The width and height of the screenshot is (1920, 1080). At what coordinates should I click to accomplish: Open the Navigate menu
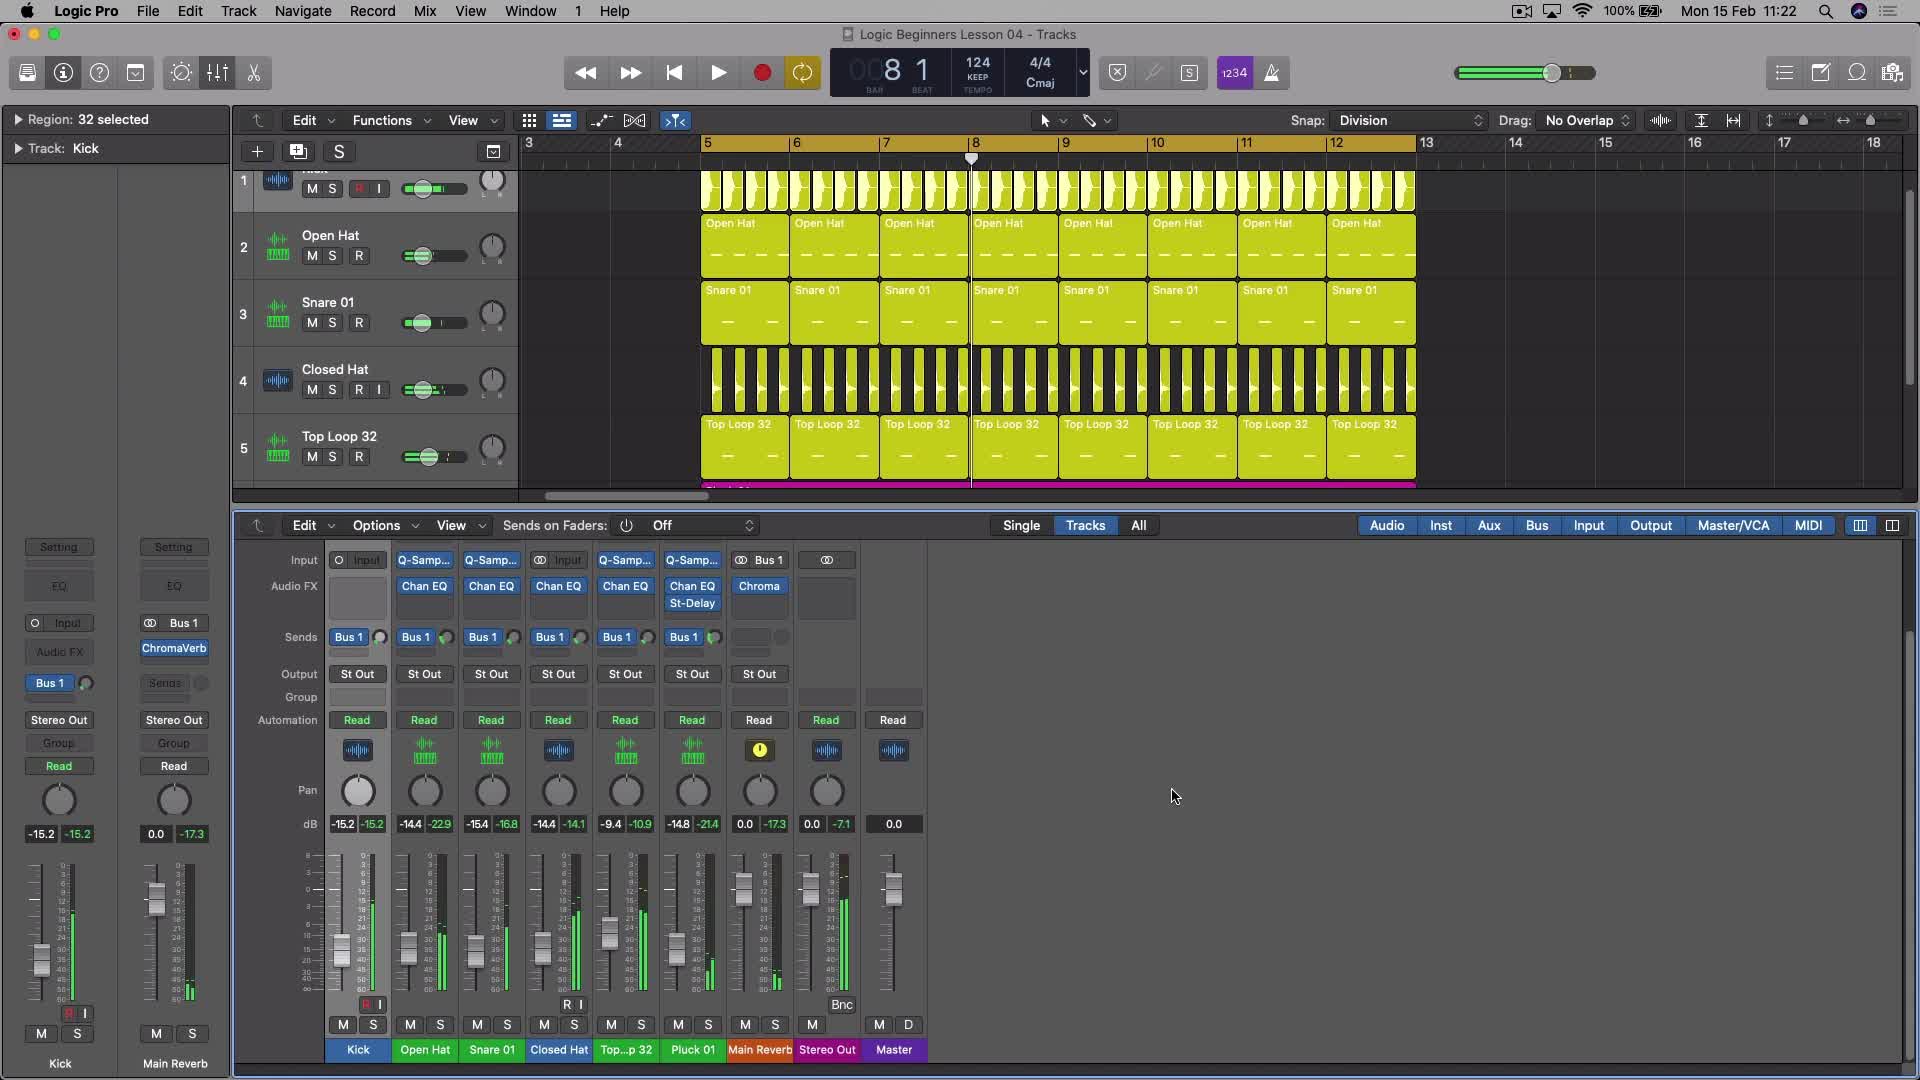point(303,11)
